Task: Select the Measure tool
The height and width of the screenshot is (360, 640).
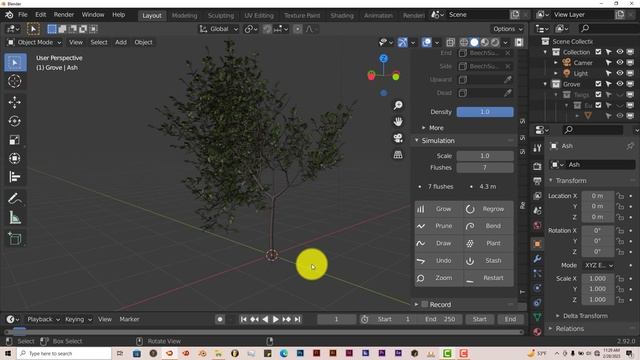Action: tap(15, 218)
